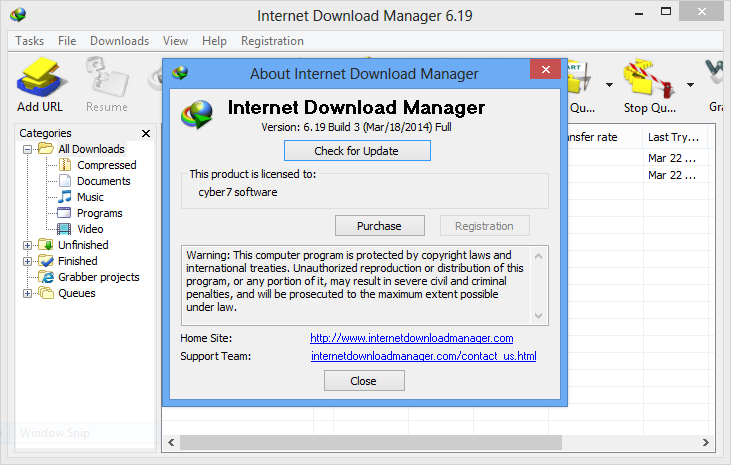Click the Close button in About dialog
The width and height of the screenshot is (731, 465).
(x=364, y=381)
